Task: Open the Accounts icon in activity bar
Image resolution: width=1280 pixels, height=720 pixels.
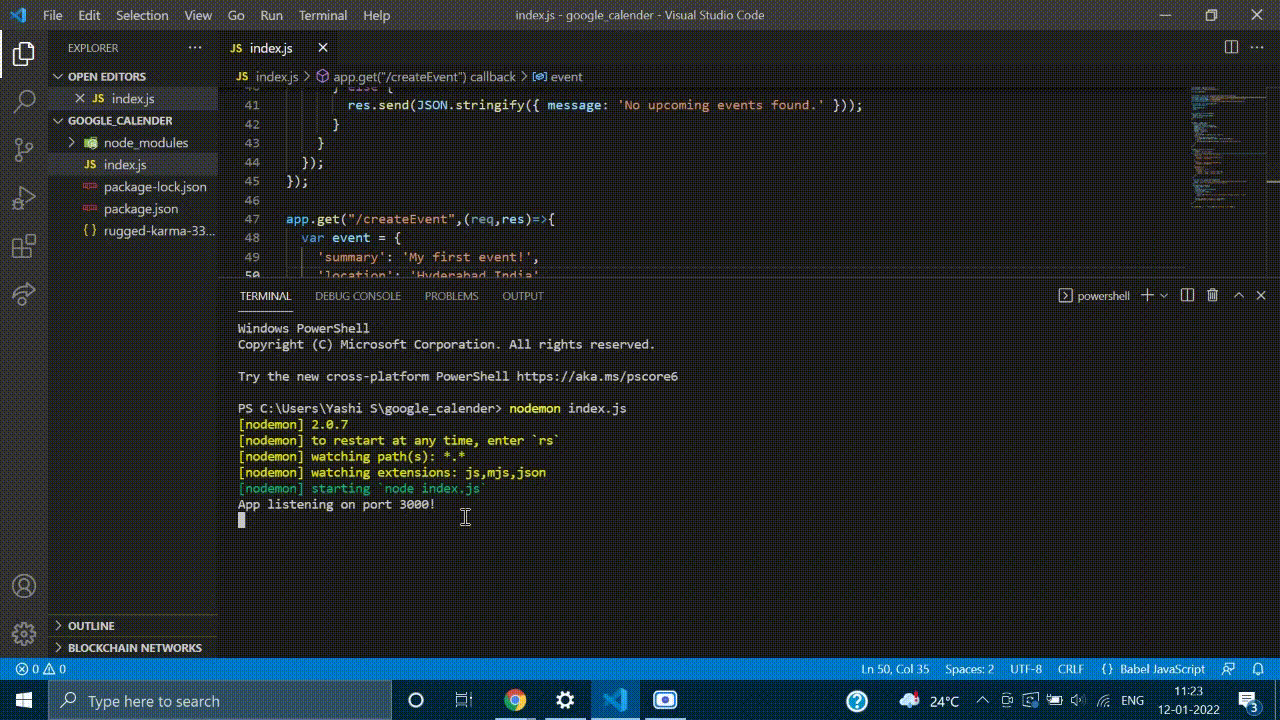Action: pos(24,586)
